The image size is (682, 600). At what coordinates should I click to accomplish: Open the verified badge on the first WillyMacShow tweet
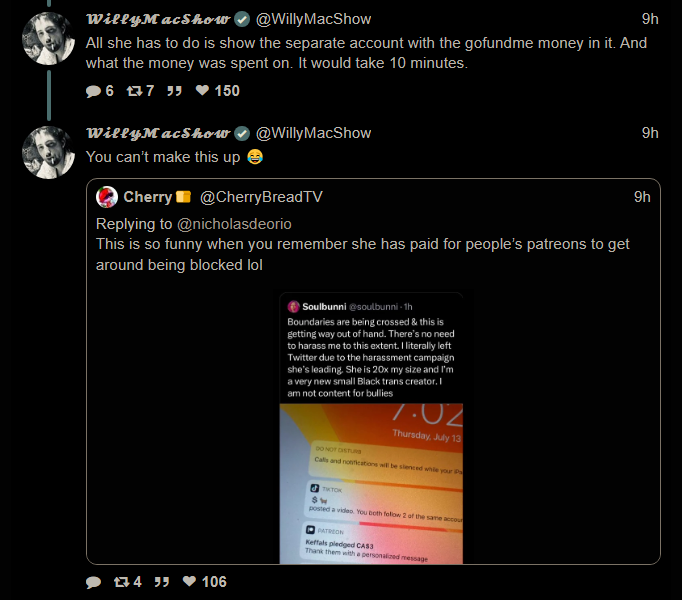click(x=242, y=19)
